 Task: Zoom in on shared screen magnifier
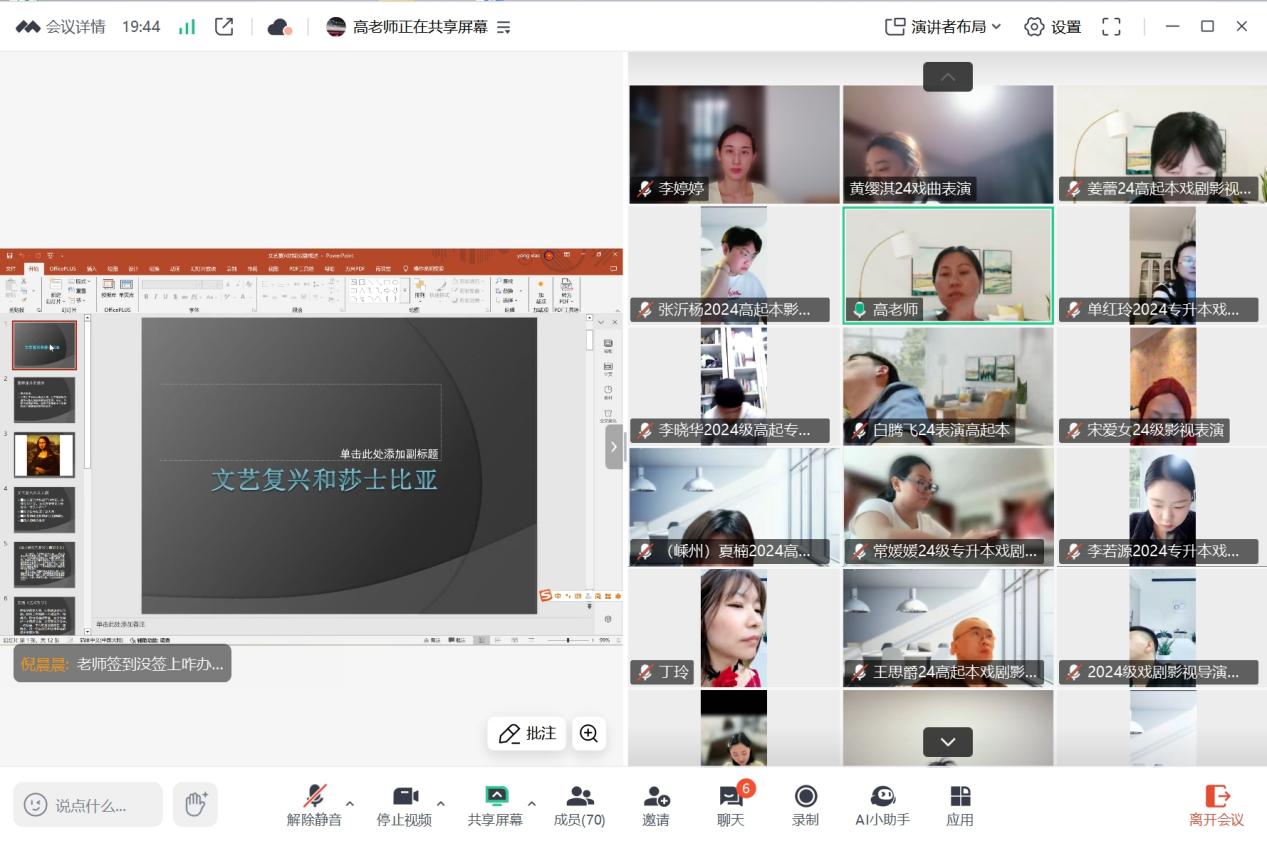click(589, 733)
